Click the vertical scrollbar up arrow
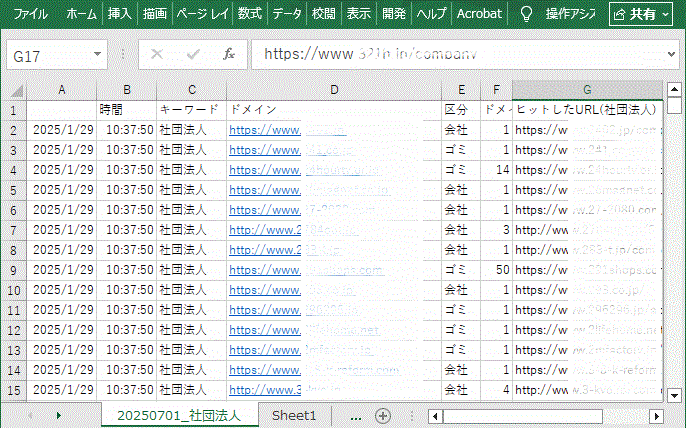Screen dimensions: 686x428 [x=674, y=89]
